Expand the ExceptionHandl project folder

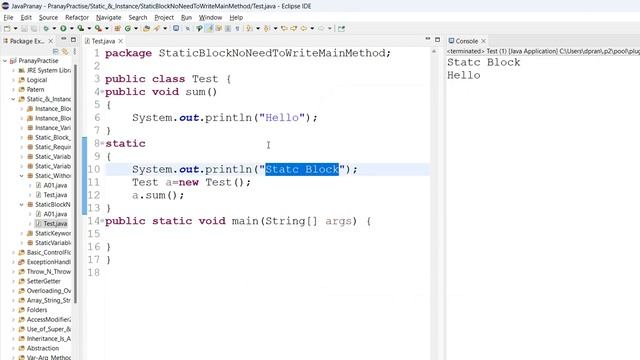coord(13,262)
